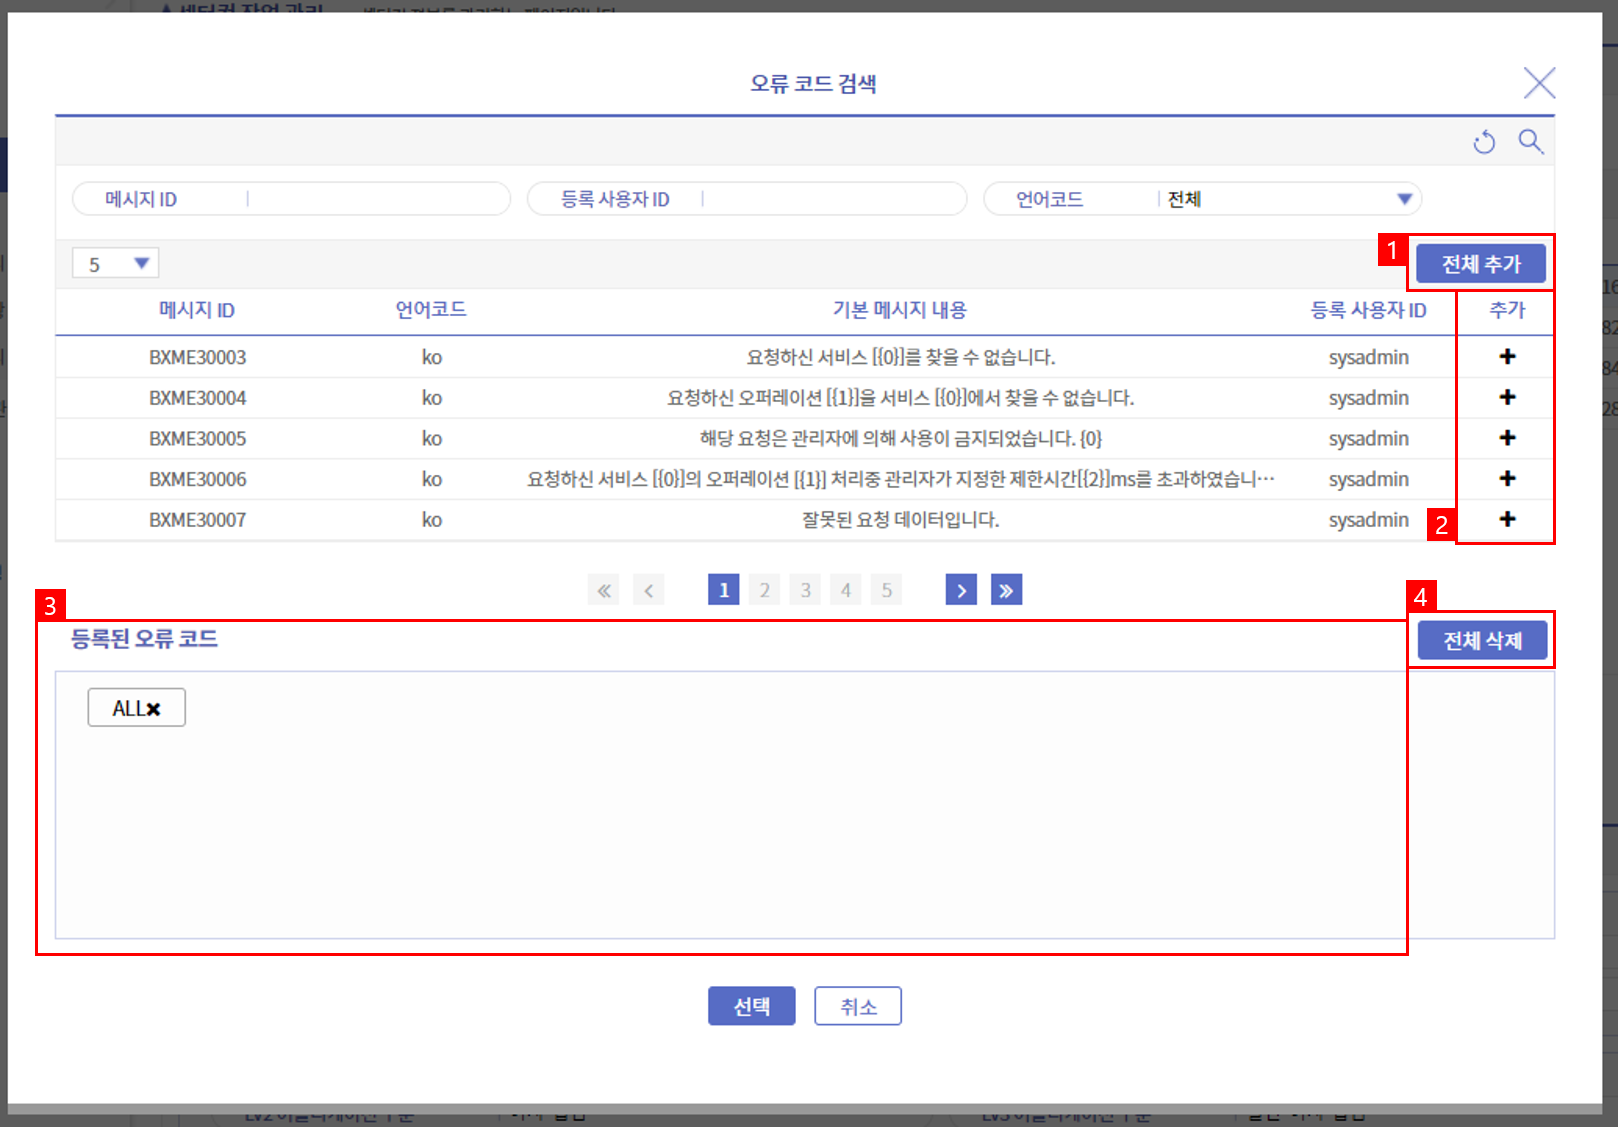Click message '해당 요청은 관리자에 의해 사용이 금지되었습니다. {0}'

pos(900,438)
